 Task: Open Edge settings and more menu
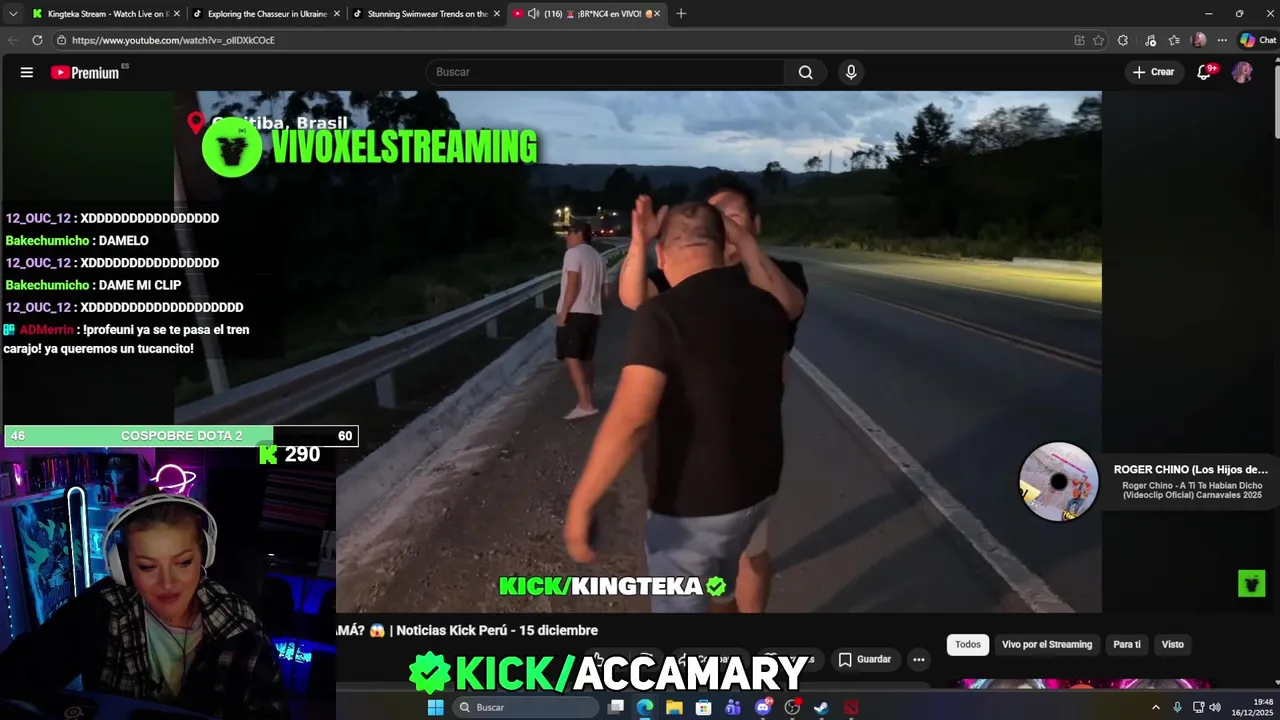coord(1222,40)
